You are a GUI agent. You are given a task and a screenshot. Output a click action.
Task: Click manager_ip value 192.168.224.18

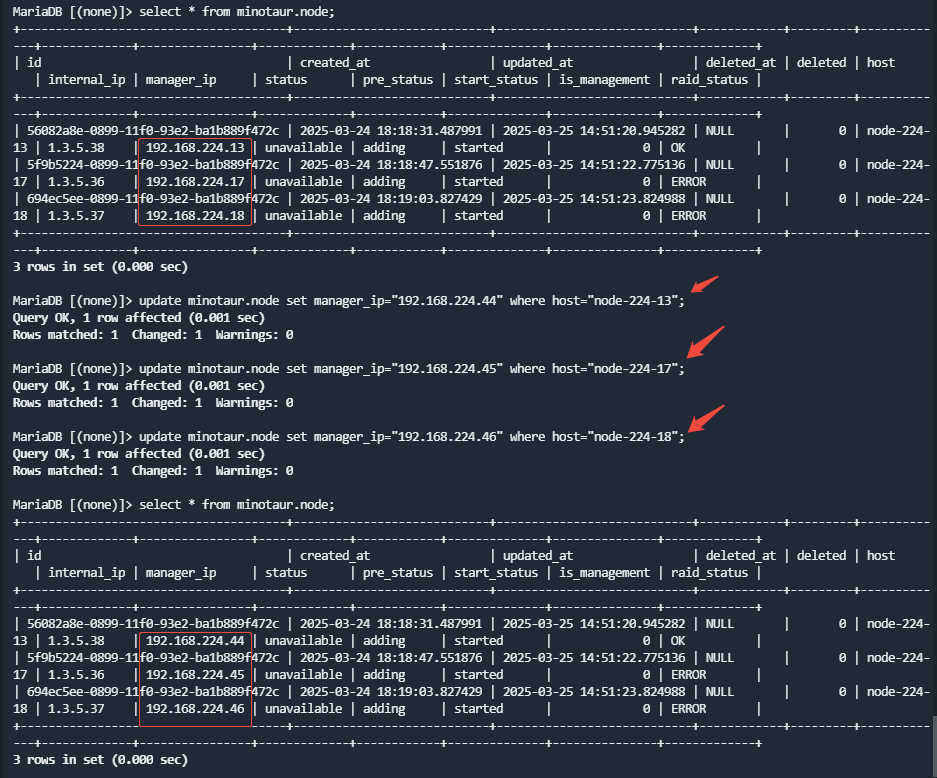point(195,216)
